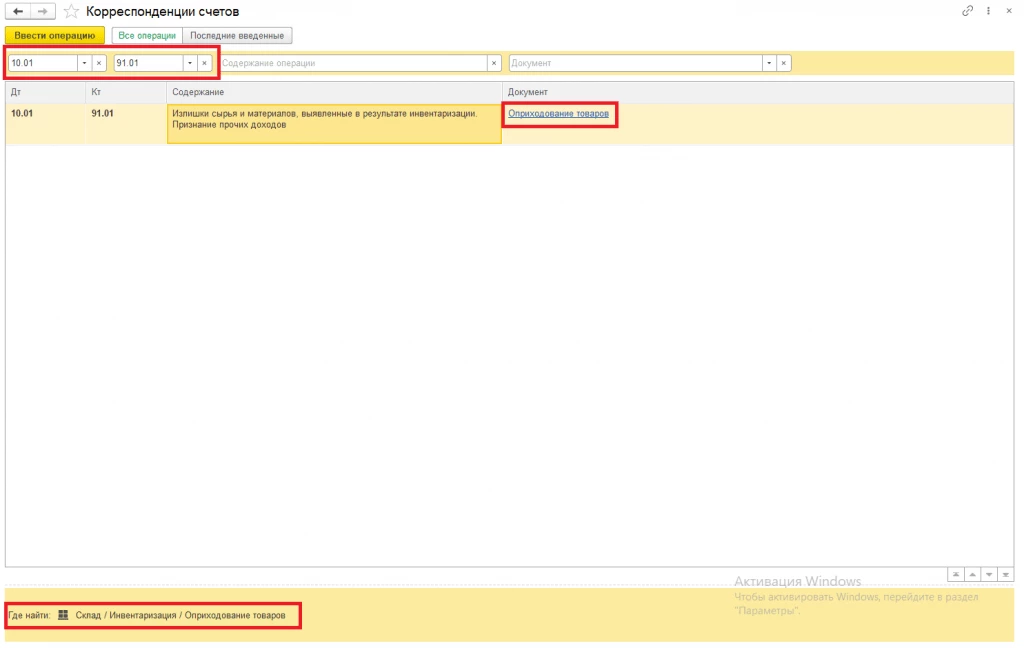This screenshot has width=1024, height=648.
Task: Expand the 10.01 debit account dropdown
Action: [84, 63]
